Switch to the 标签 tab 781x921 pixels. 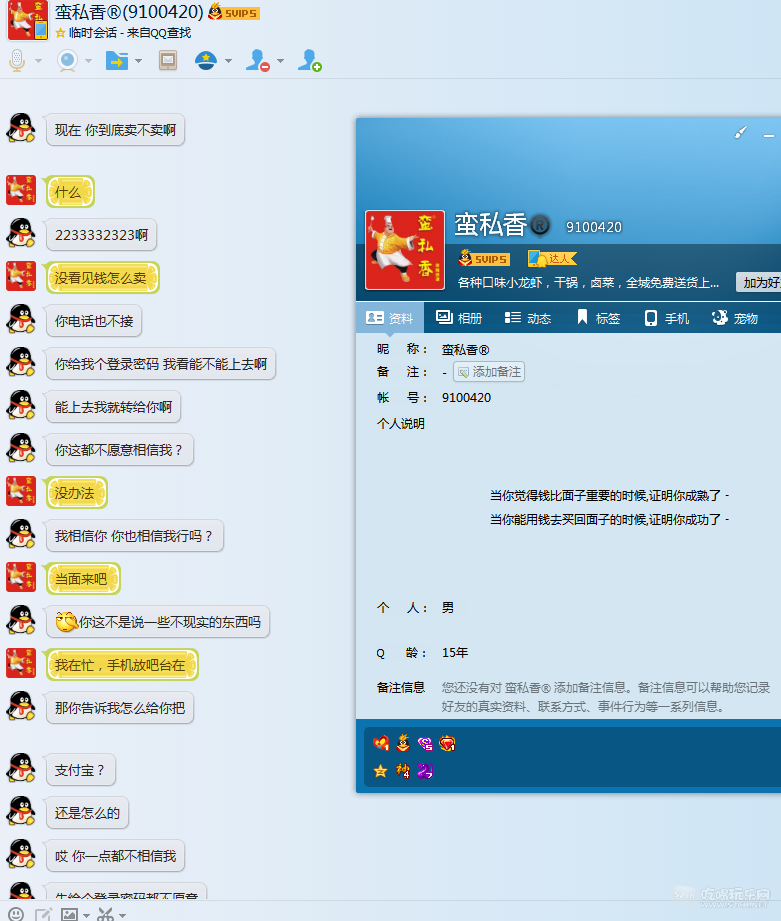click(598, 318)
